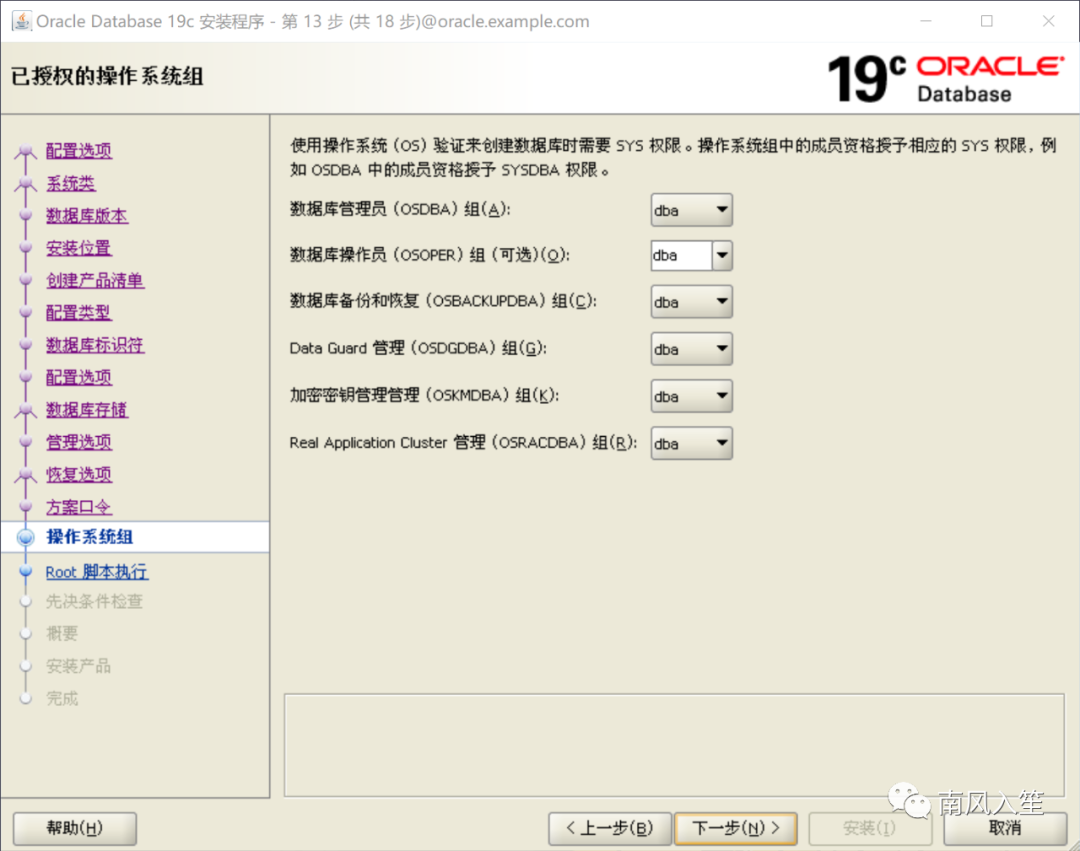Viewport: 1080px width, 851px height.
Task: Click the step marker beside 配置类型
Action: tap(25, 313)
